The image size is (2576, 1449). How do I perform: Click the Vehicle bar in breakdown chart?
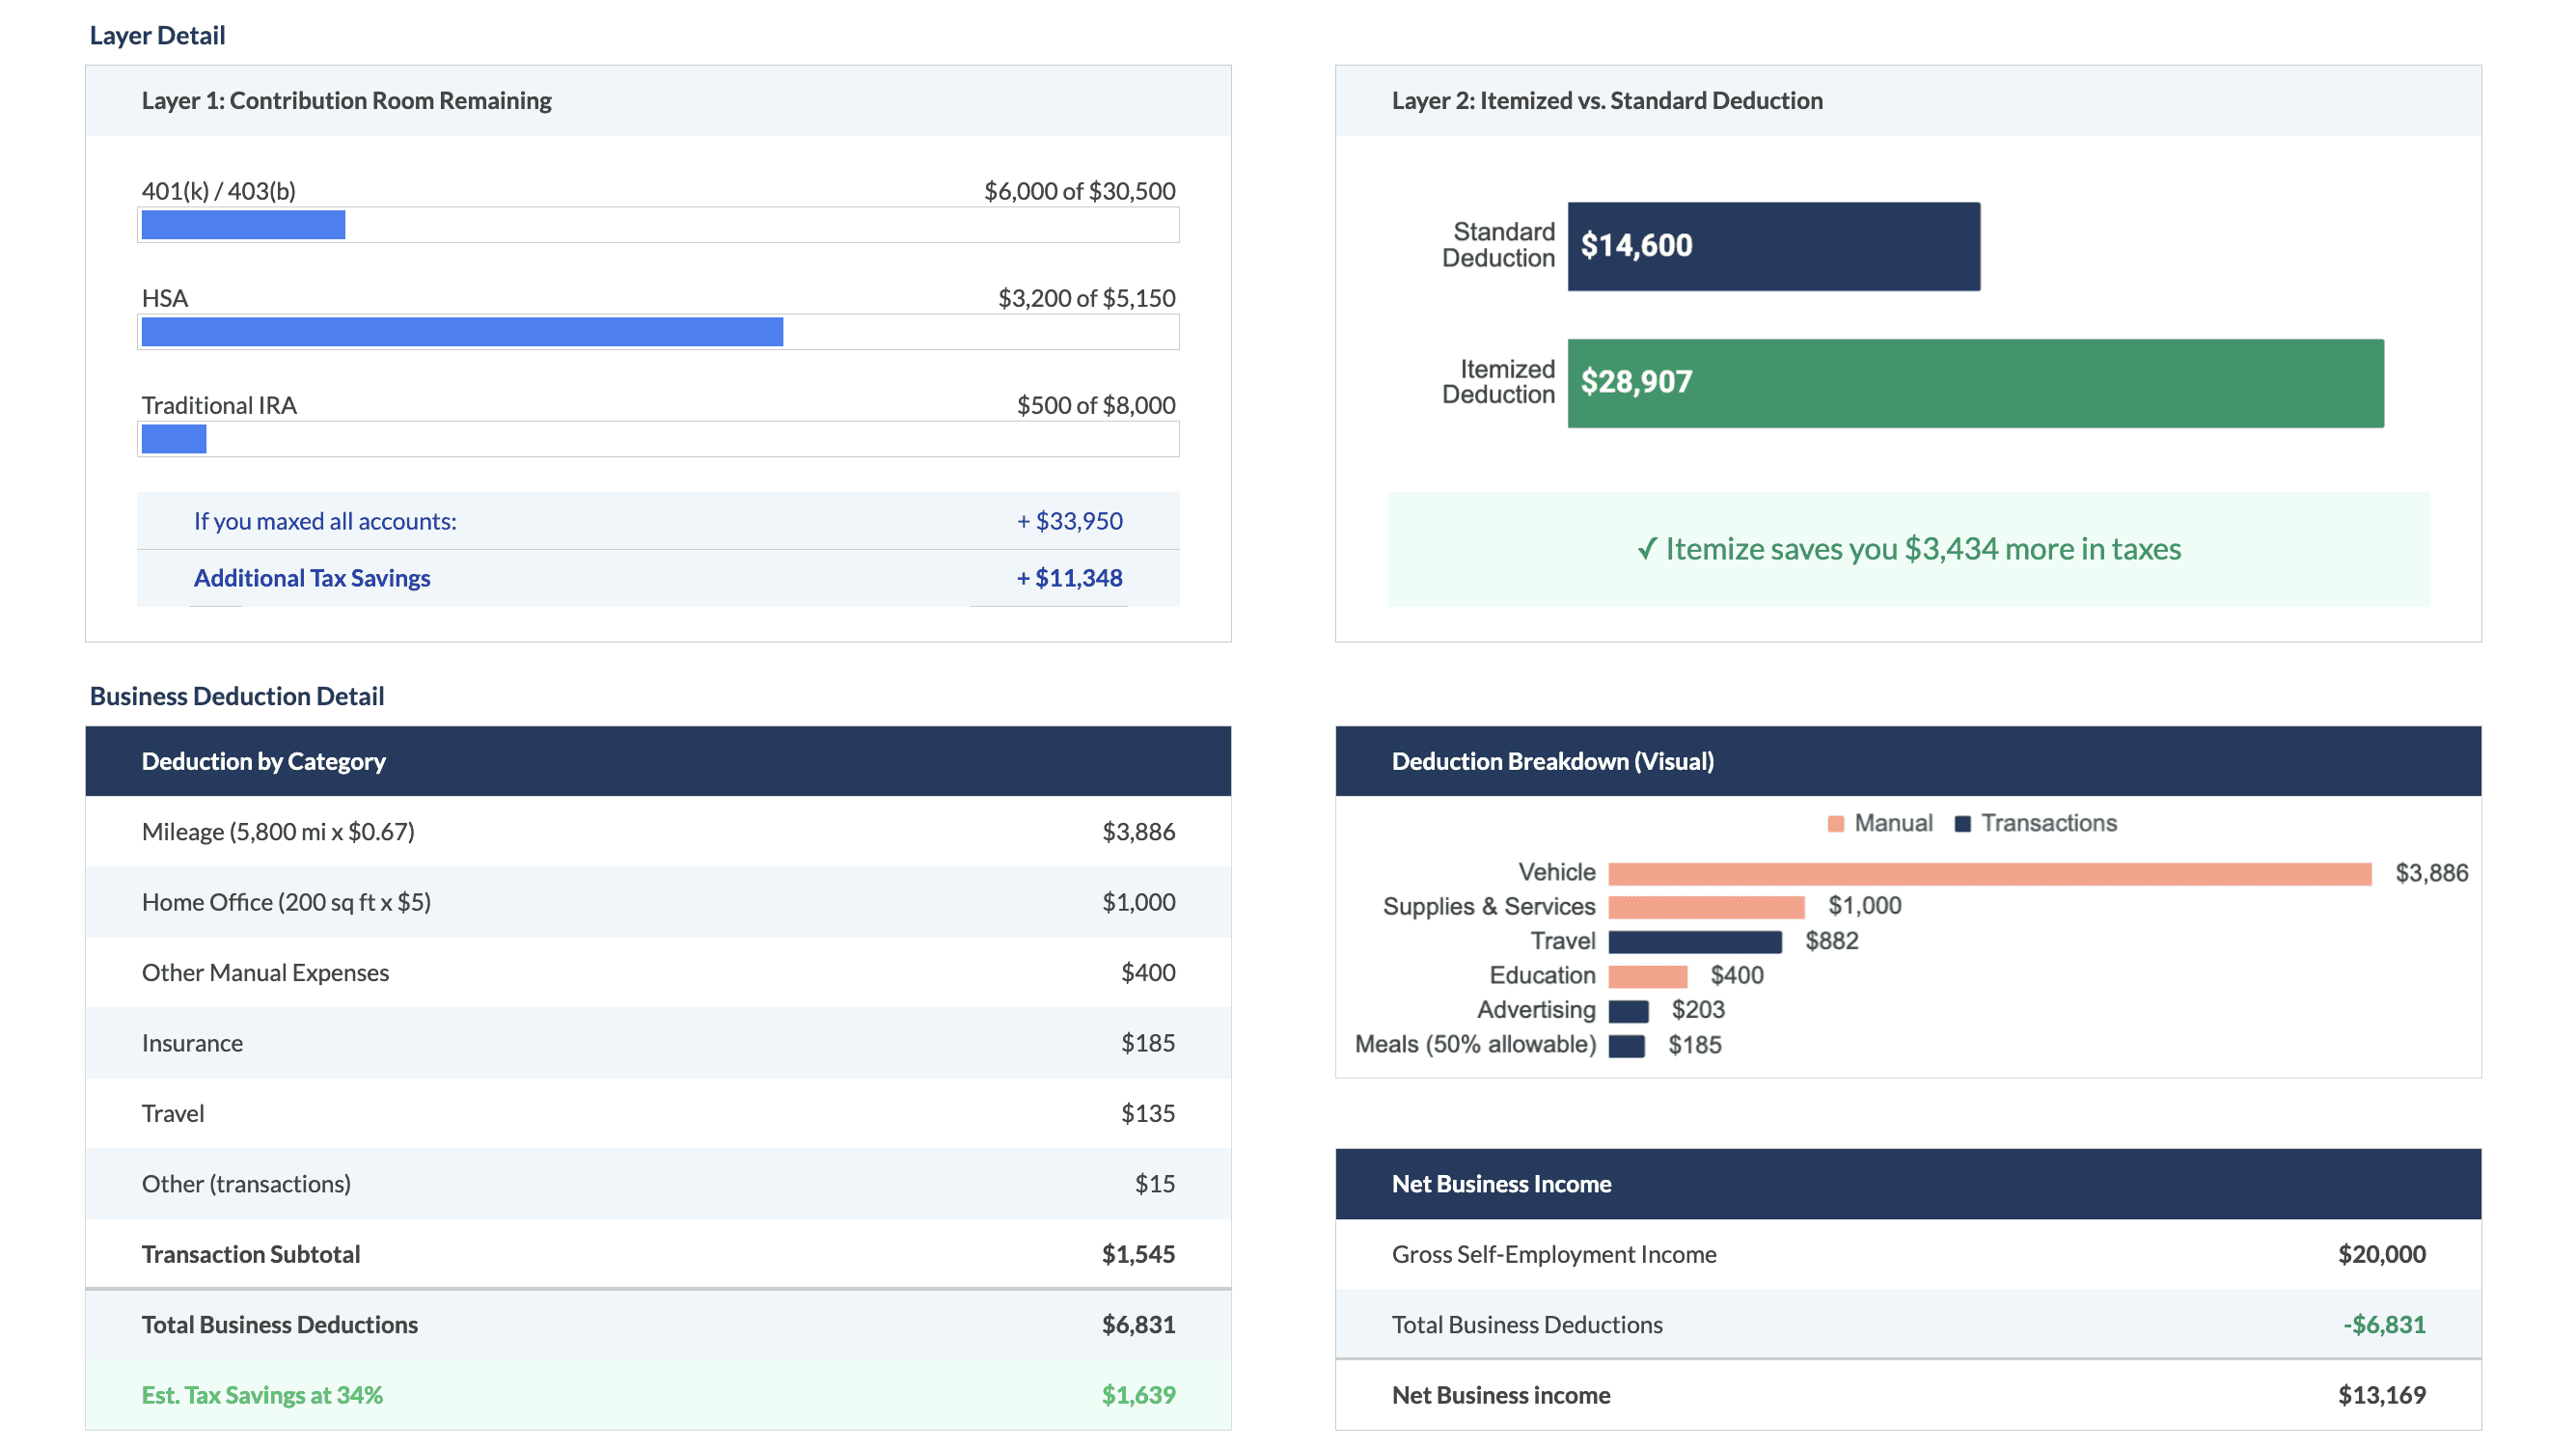coord(1989,874)
